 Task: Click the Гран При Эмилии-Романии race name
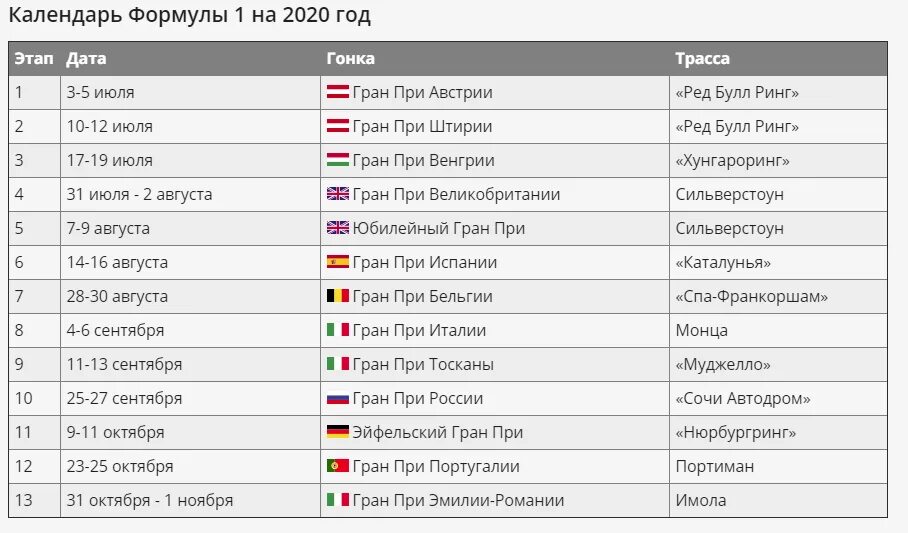pos(458,500)
